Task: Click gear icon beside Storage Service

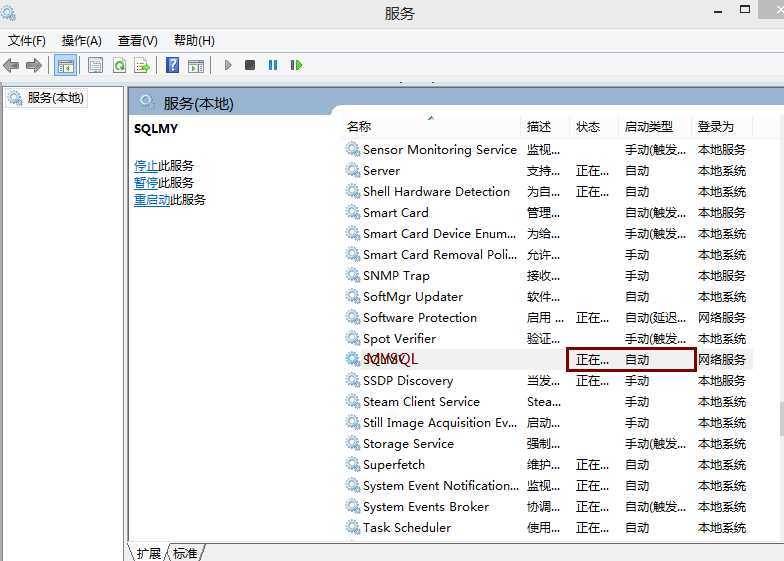Action: (x=353, y=444)
